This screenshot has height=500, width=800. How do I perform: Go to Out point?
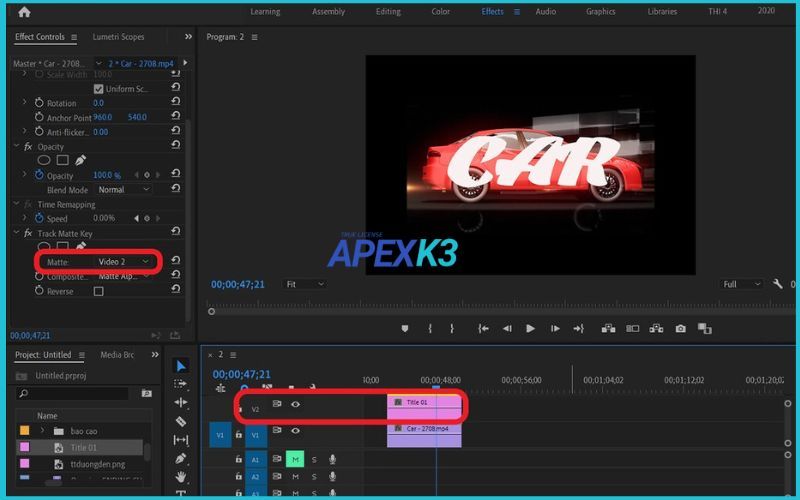579,329
